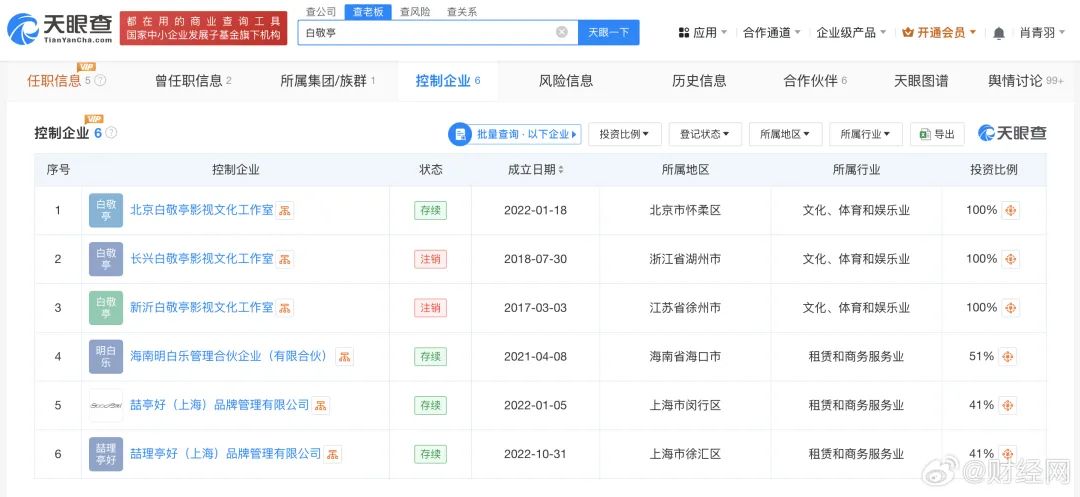1080x497 pixels.
Task: Click the structure icon beside 海南明白乐管理合伙企业
Action: (344, 357)
